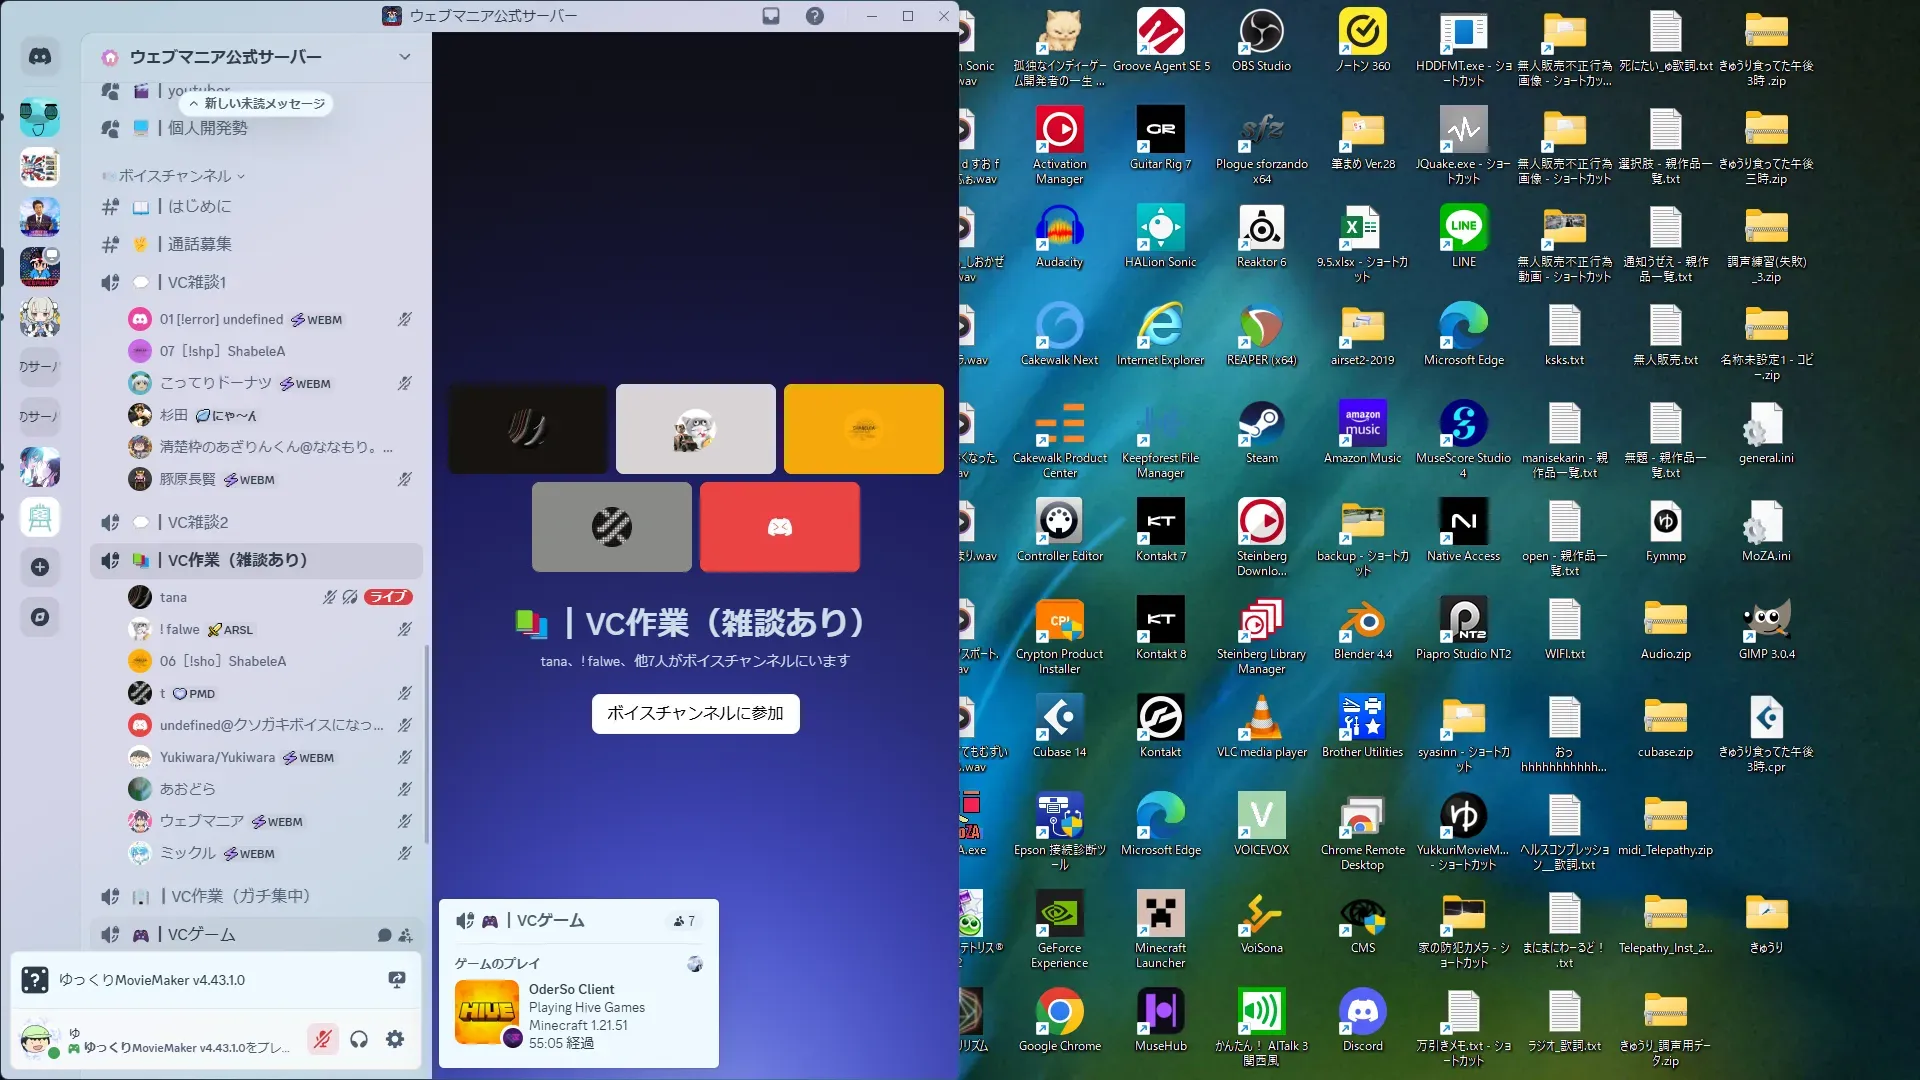The width and height of the screenshot is (1920, 1080).
Task: Jump to new unread messages pill
Action: [x=257, y=103]
